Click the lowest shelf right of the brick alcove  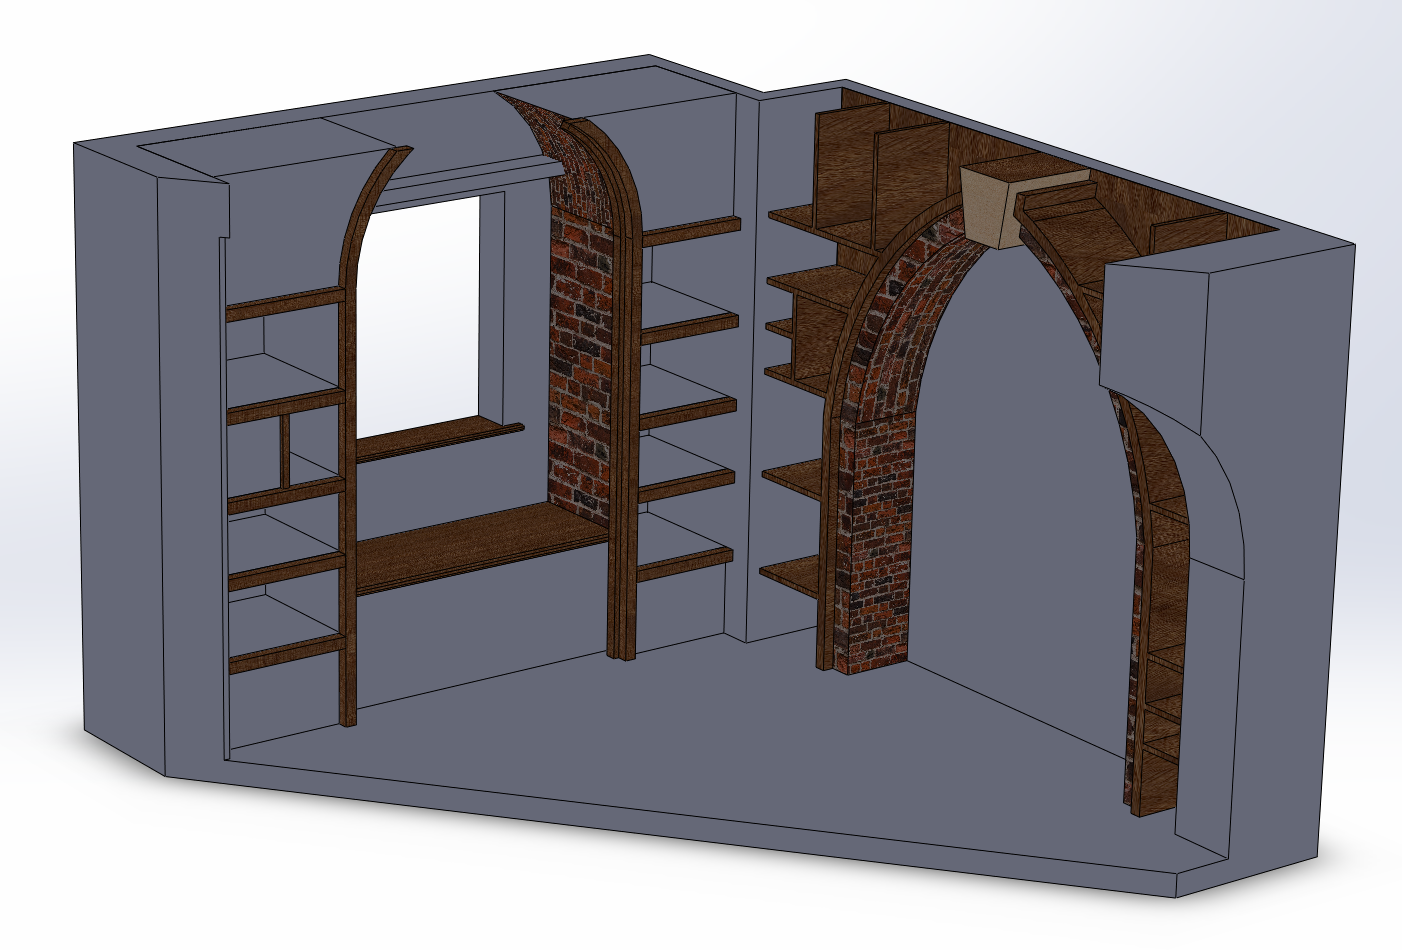tap(685, 563)
